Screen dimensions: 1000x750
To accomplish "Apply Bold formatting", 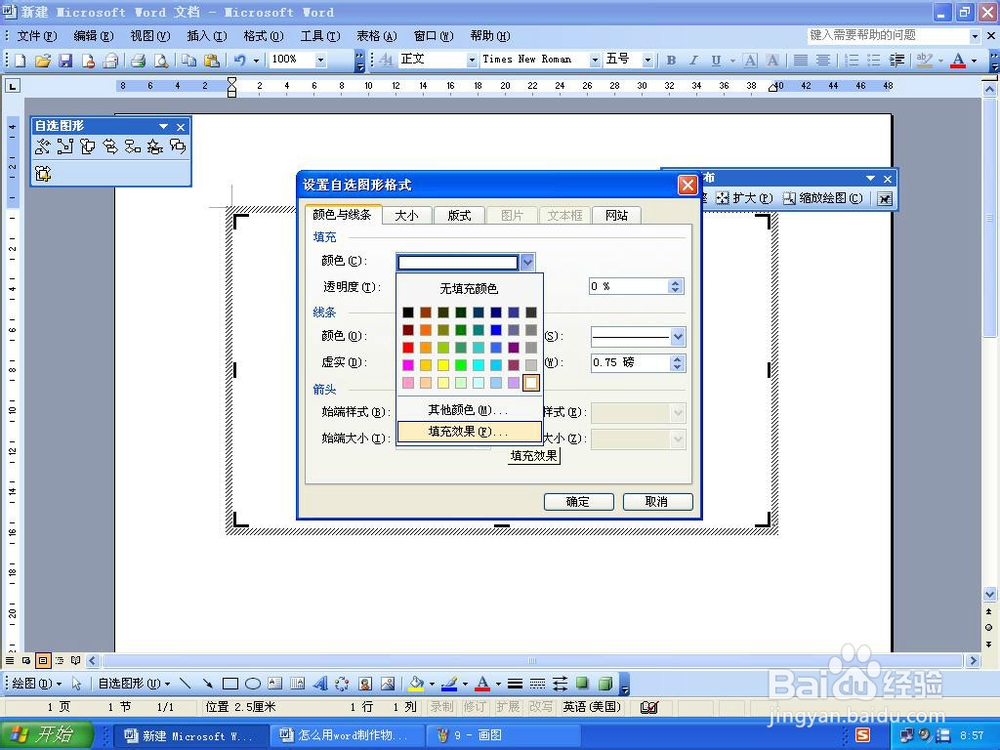I will 671,61.
